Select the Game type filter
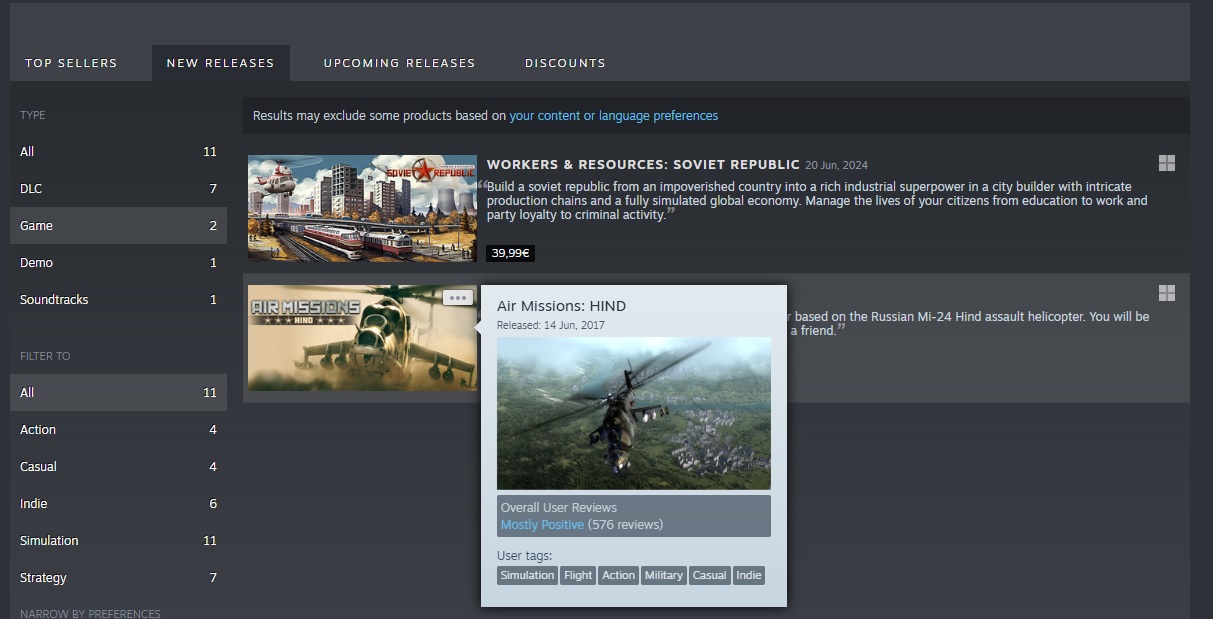The image size is (1213, 619). click(118, 226)
